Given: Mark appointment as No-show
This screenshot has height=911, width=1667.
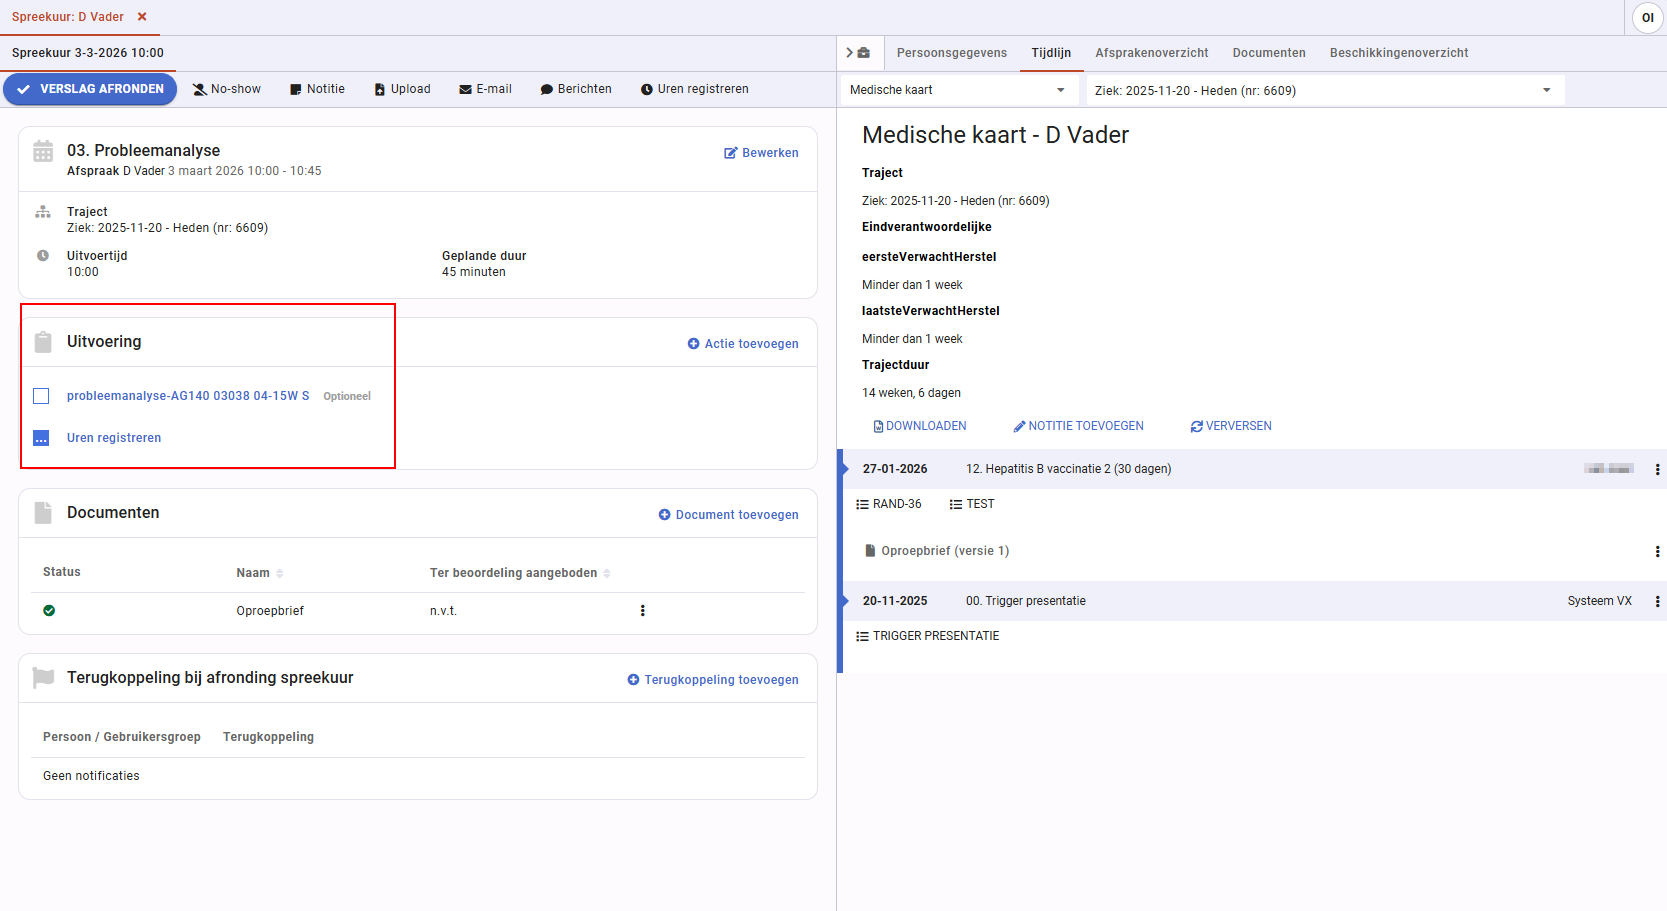Looking at the screenshot, I should pos(227,89).
